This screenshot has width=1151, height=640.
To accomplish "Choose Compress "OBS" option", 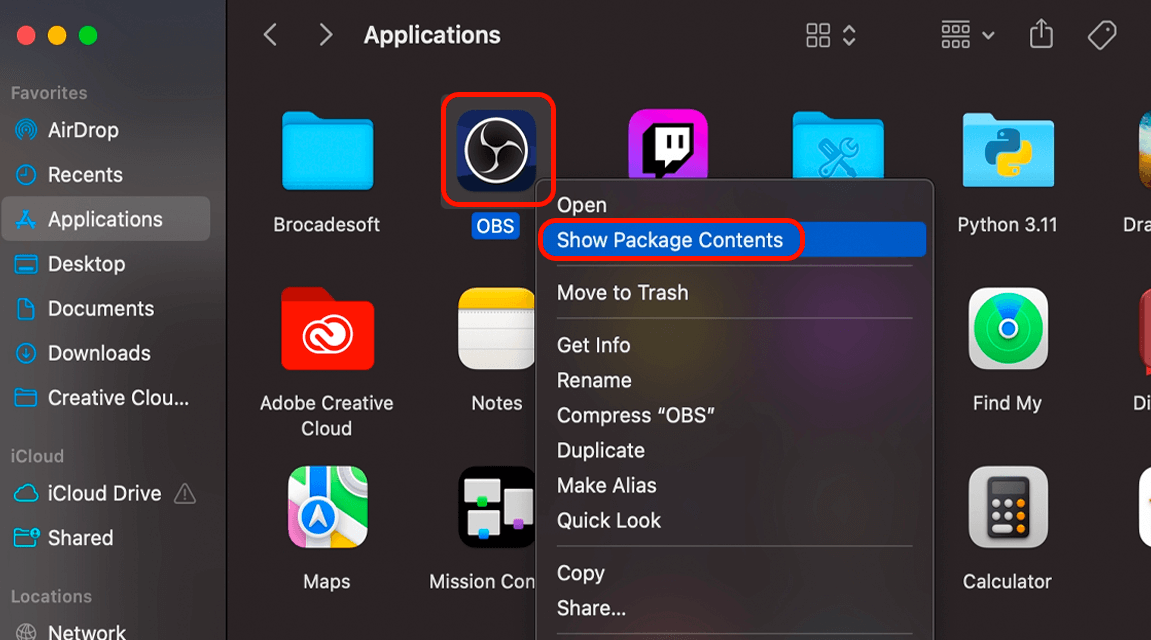I will (x=636, y=415).
